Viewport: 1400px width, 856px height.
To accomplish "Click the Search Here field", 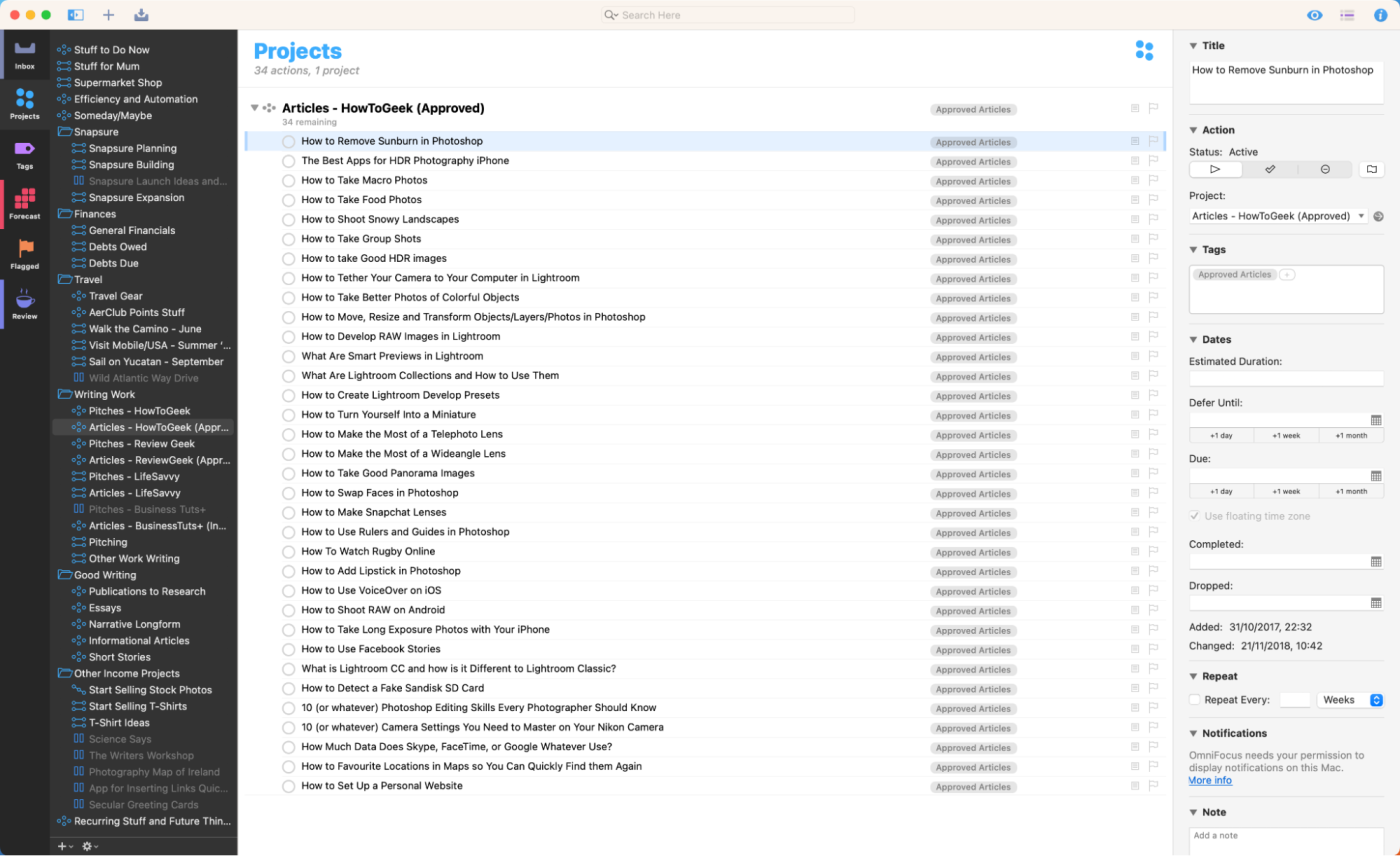I will click(x=727, y=15).
